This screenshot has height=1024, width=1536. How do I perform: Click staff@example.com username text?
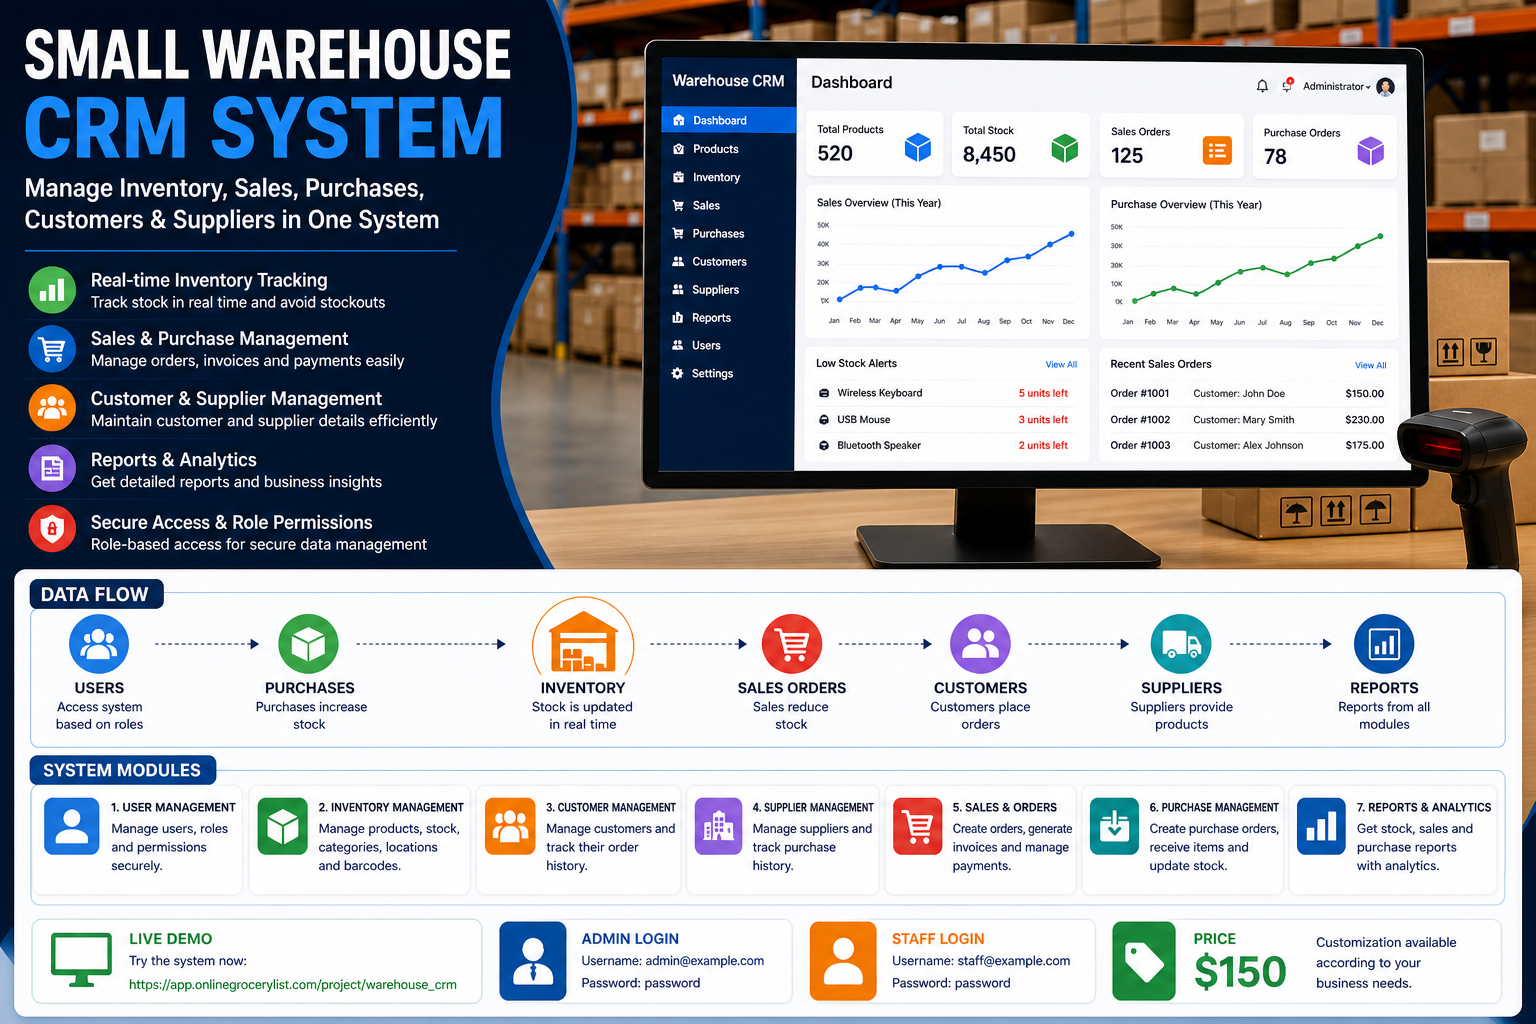[x=1014, y=961]
